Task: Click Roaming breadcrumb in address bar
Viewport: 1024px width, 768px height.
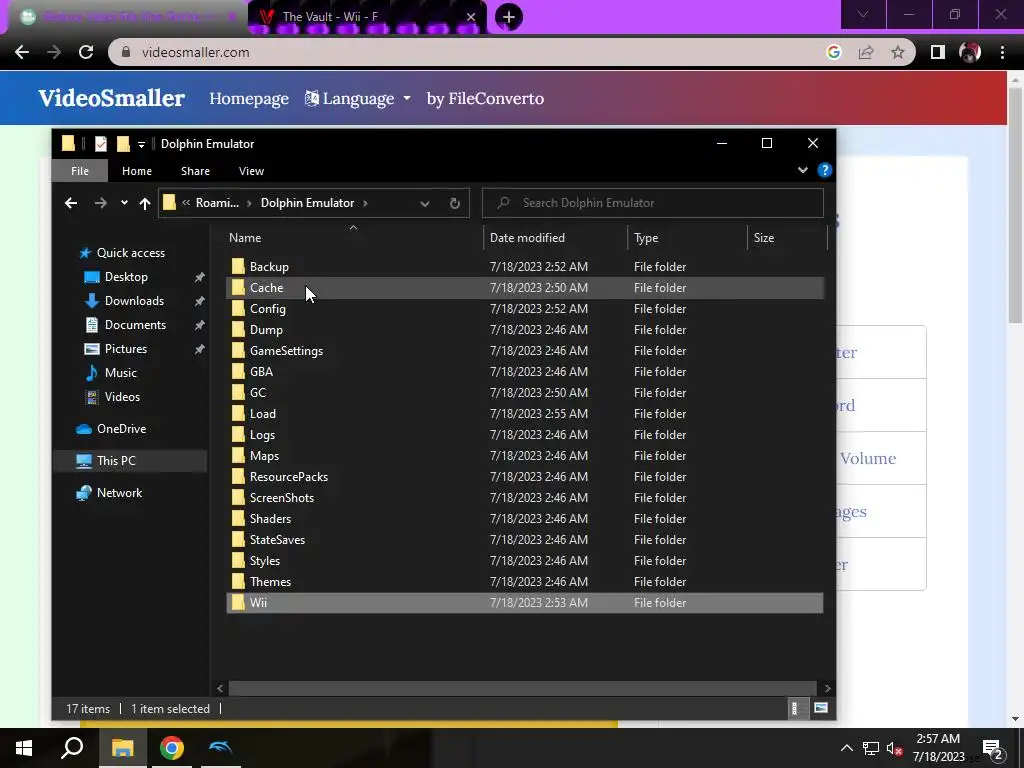Action: 217,202
